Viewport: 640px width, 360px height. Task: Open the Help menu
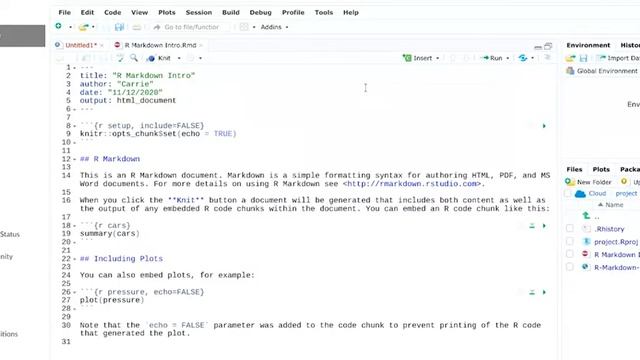351,13
